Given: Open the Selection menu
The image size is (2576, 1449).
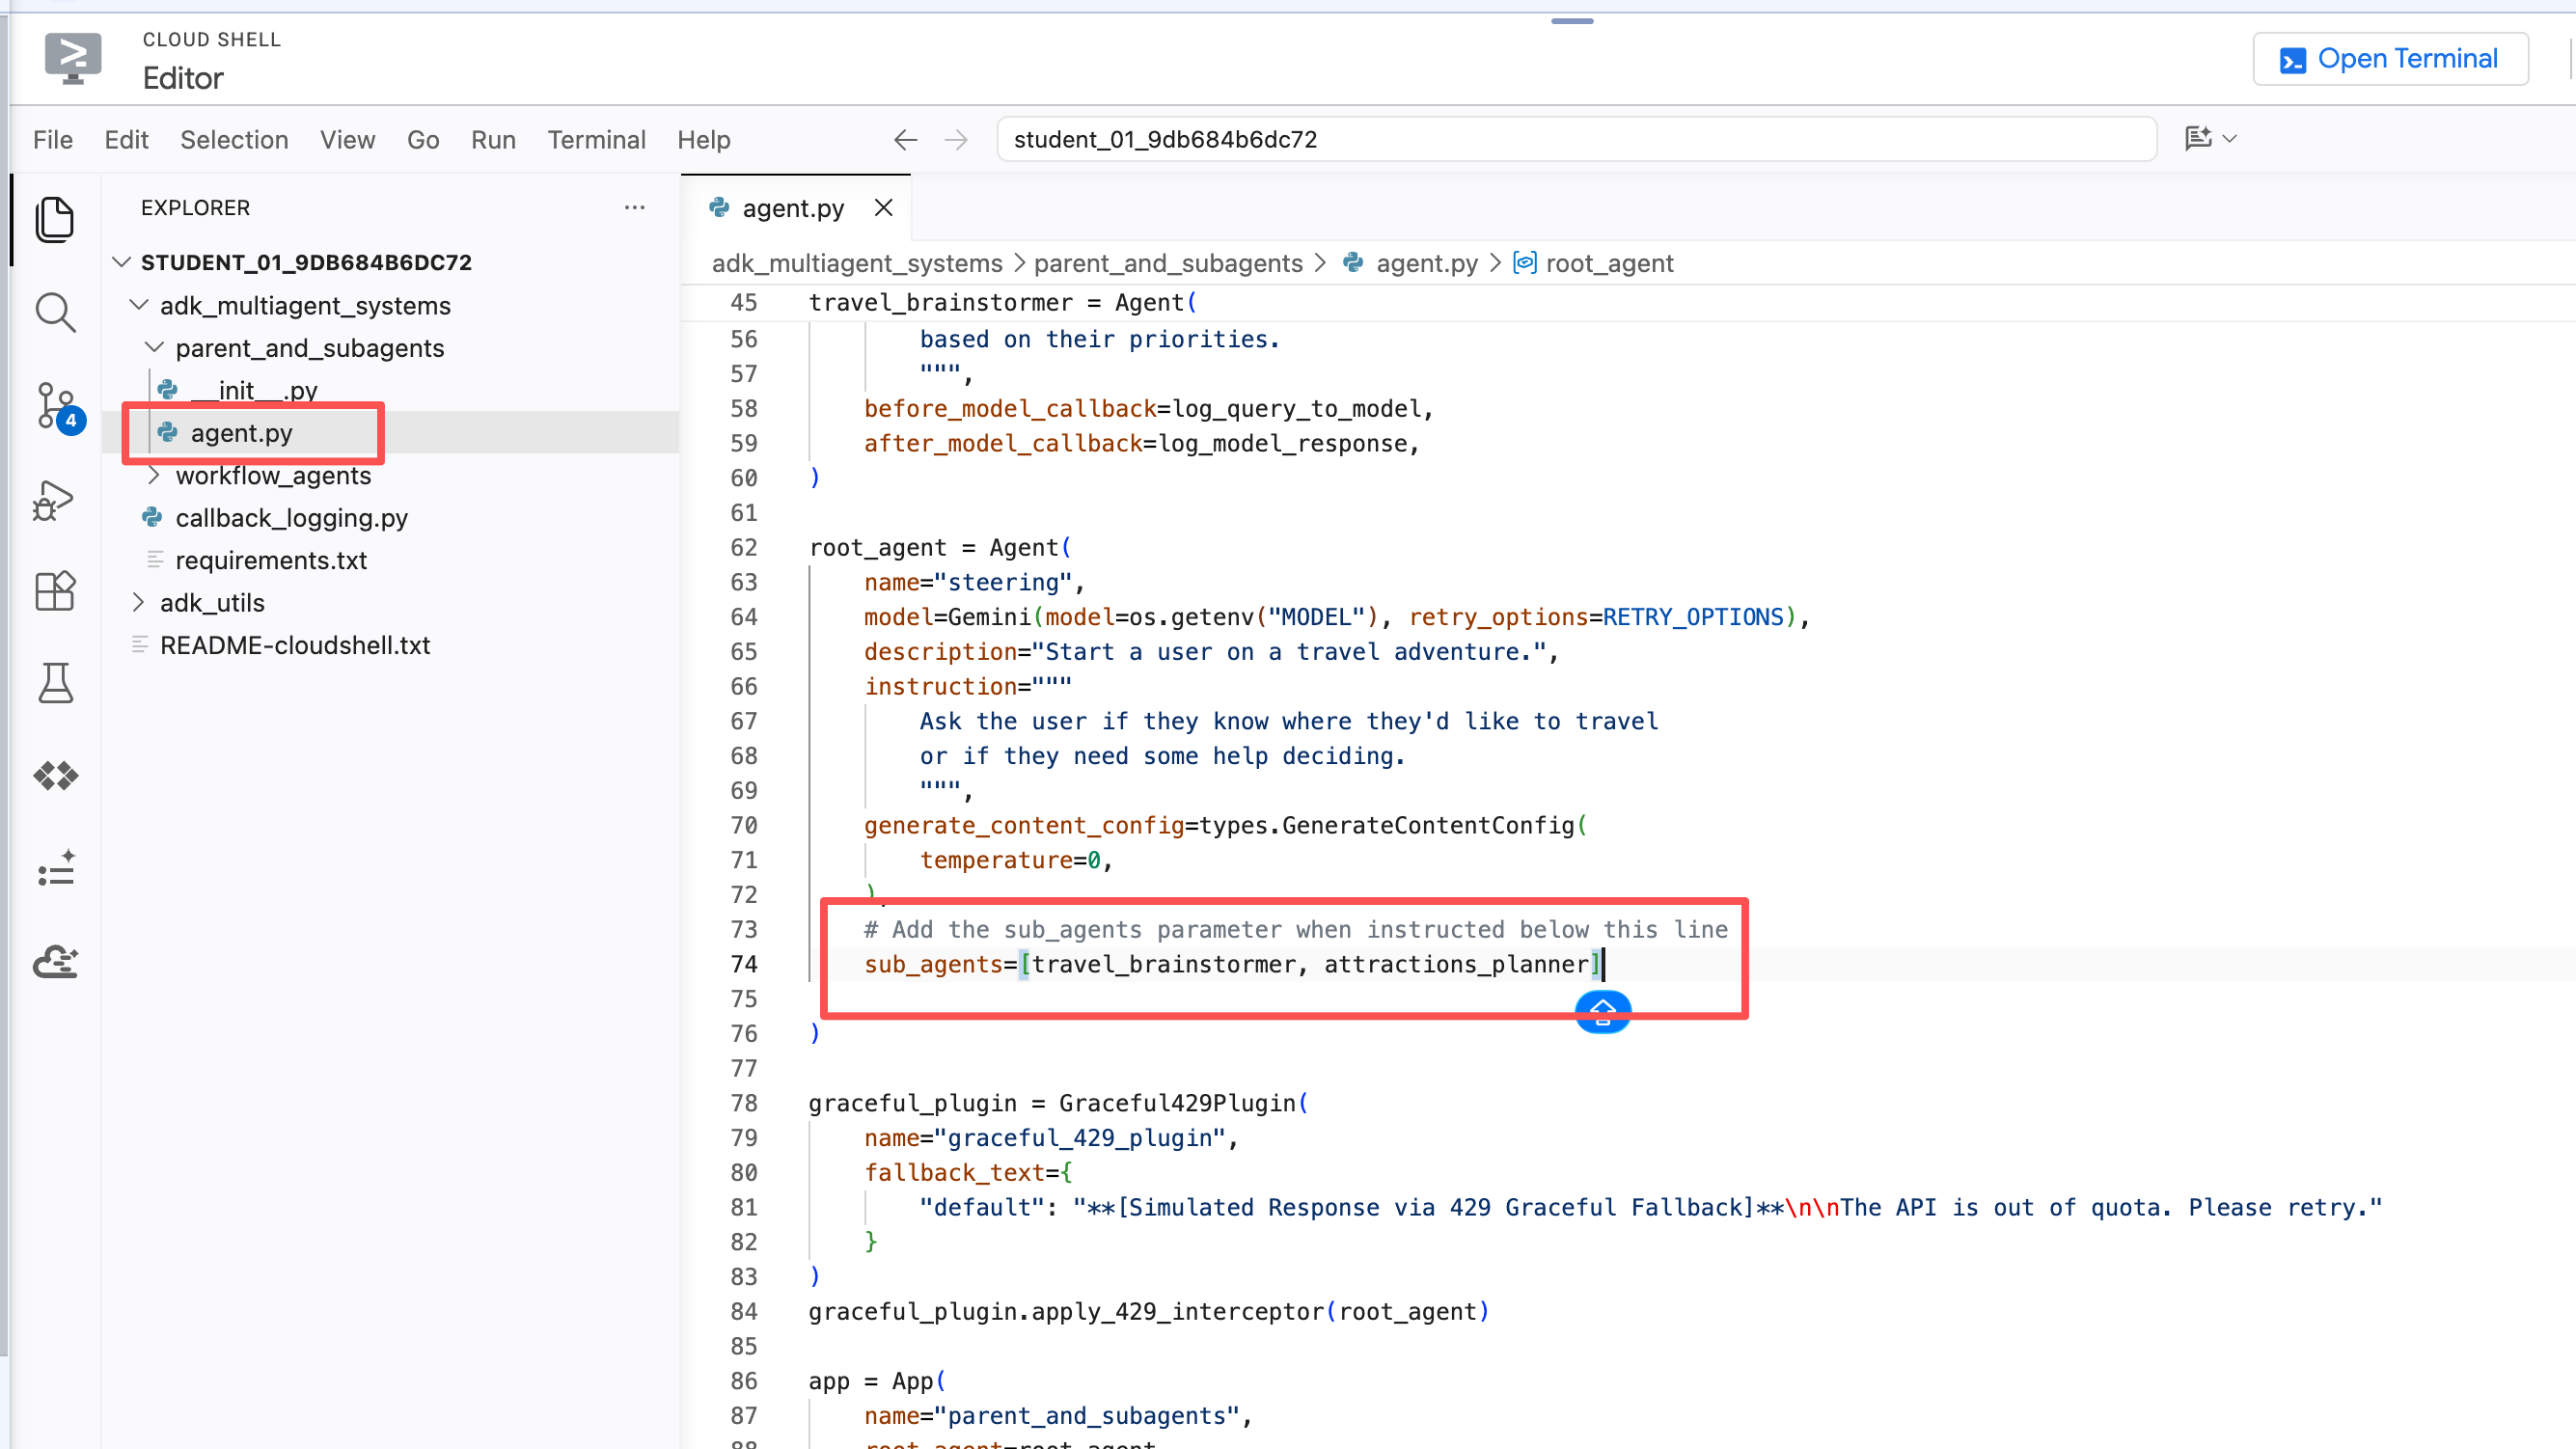Looking at the screenshot, I should tap(234, 140).
